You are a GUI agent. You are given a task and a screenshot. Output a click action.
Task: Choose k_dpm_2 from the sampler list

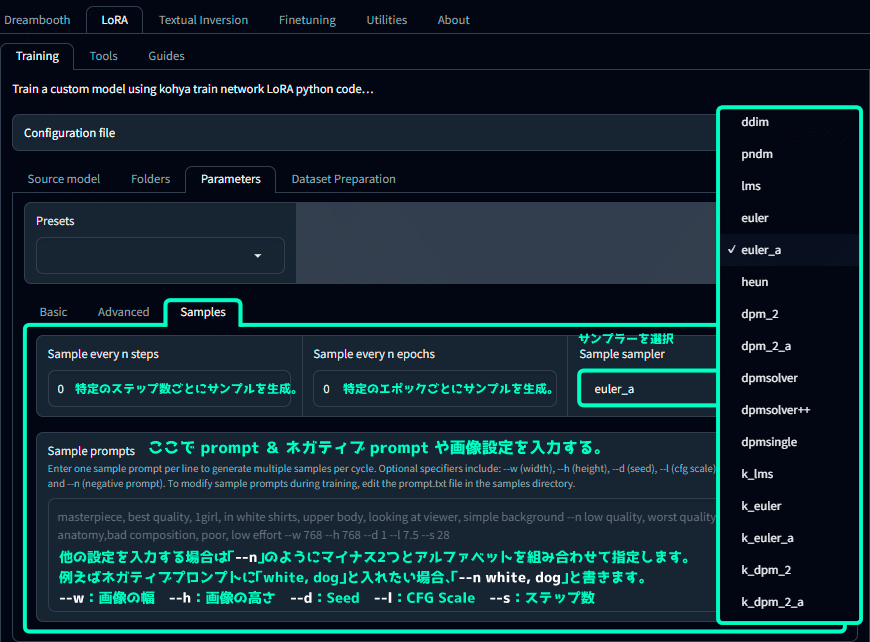[789, 570]
